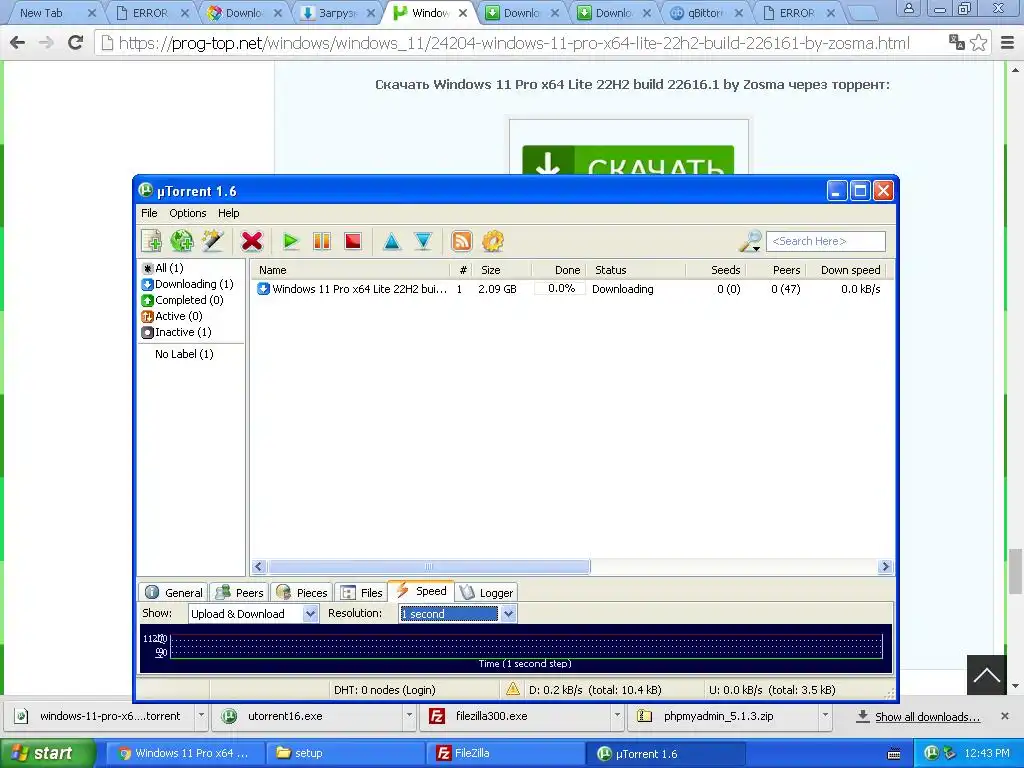Select the Active (0) category

[172, 316]
